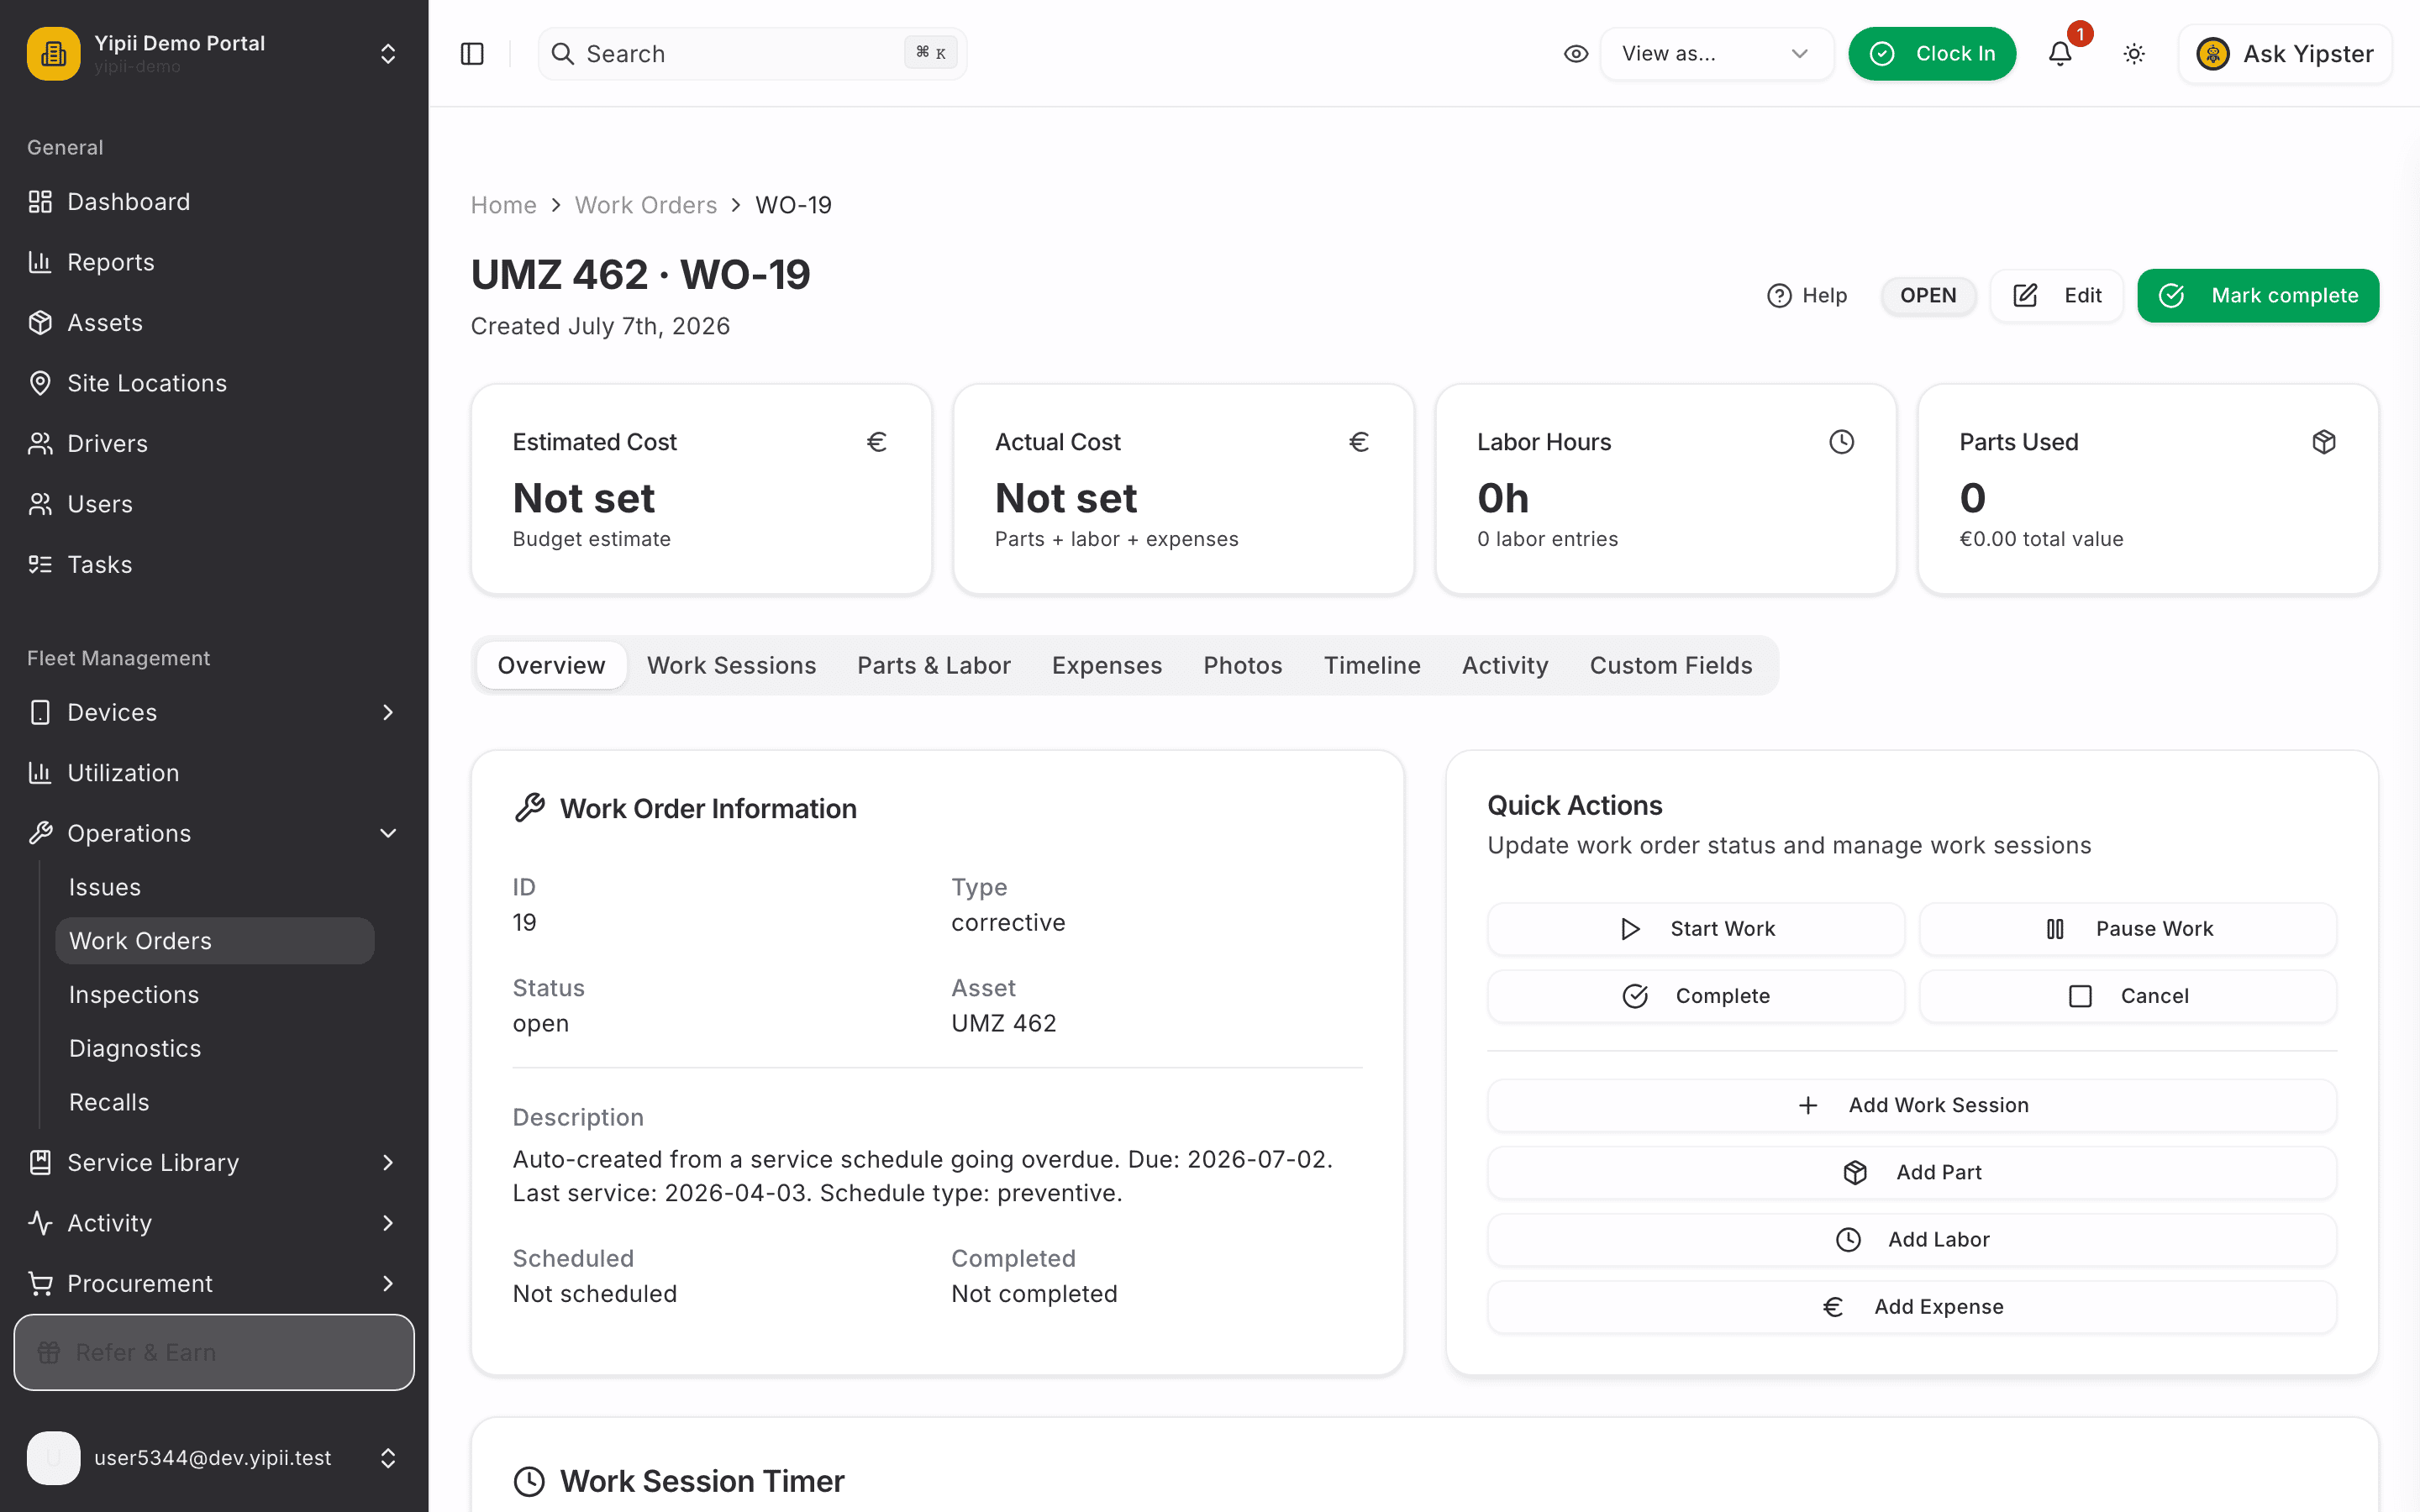Switch to the Photos tab
Viewport: 2420px width, 1512px height.
pyautogui.click(x=1243, y=665)
